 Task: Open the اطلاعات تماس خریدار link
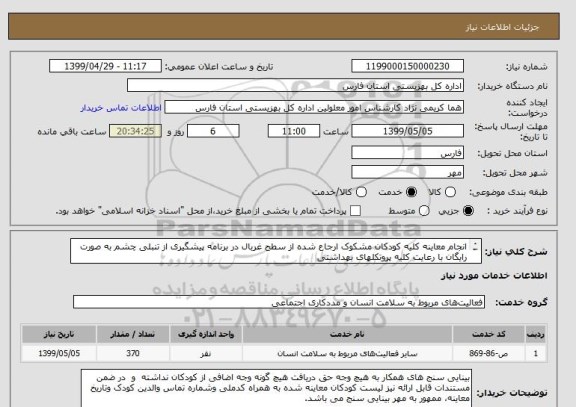tap(121, 108)
